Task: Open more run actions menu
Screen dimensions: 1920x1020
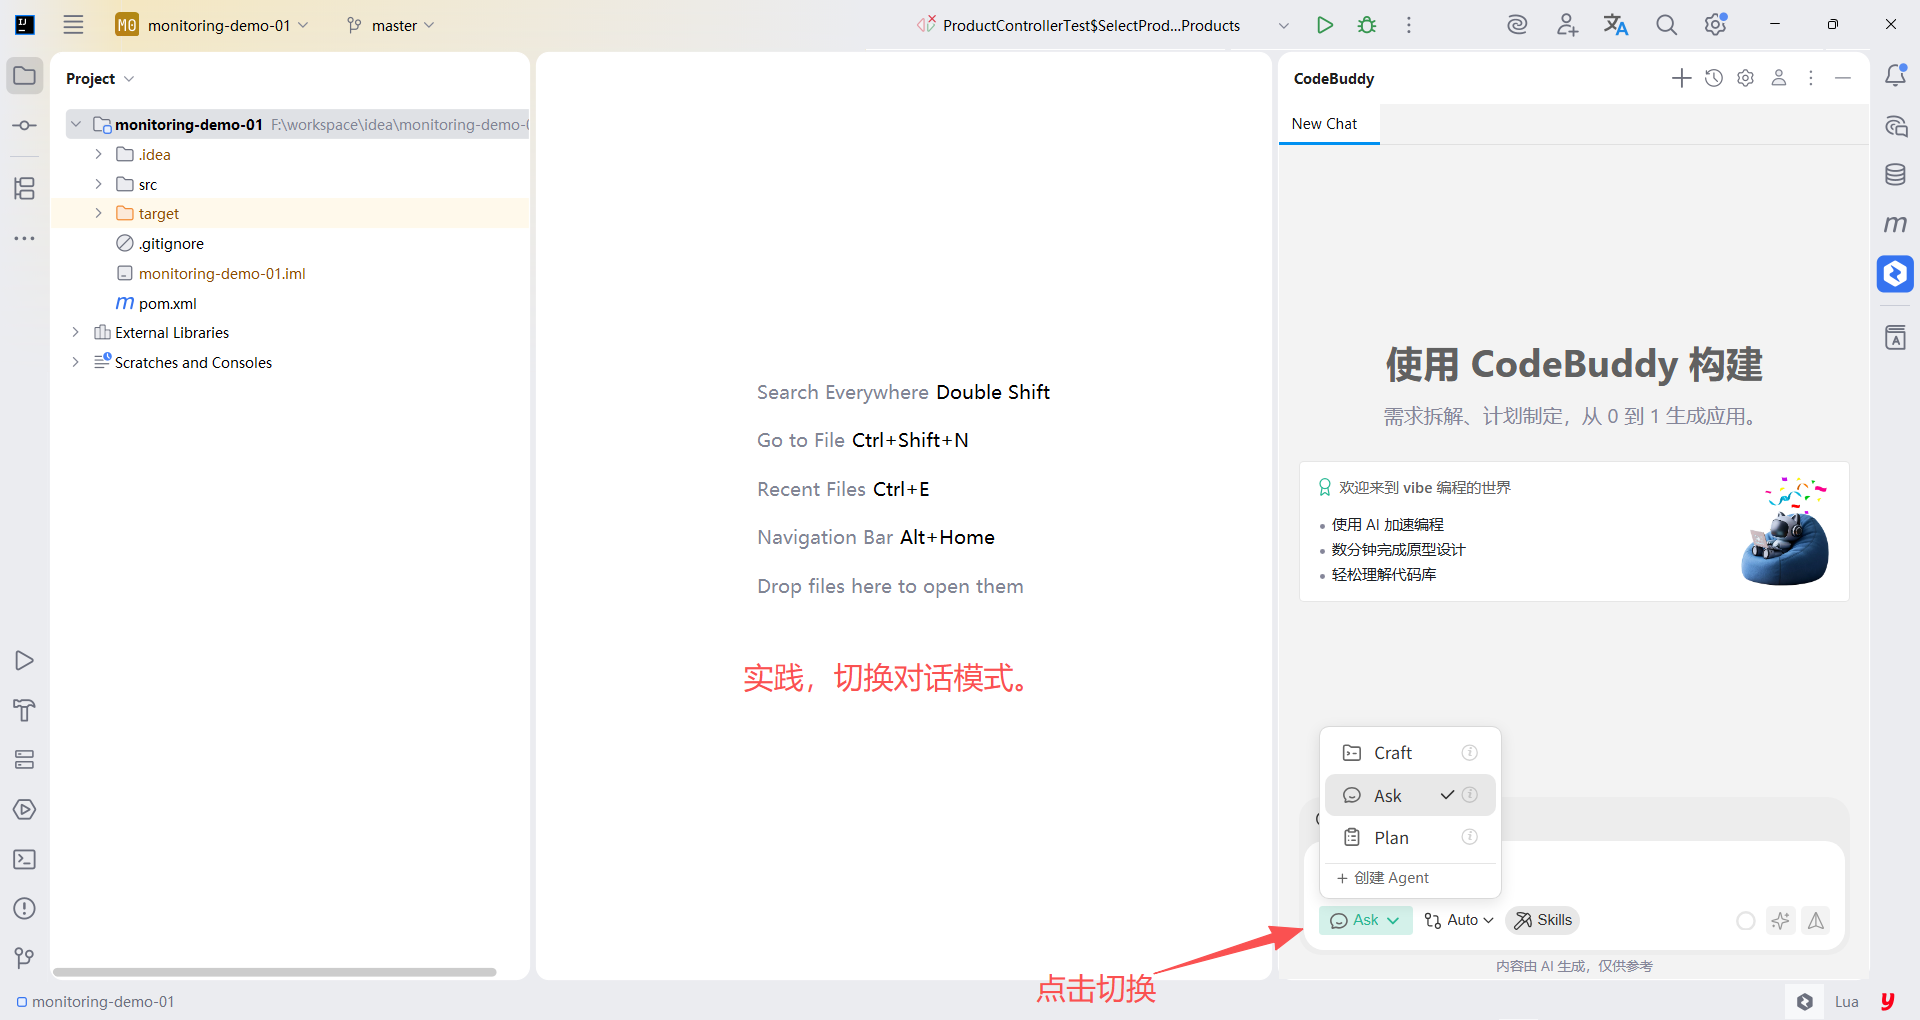Action: pos(1409,25)
